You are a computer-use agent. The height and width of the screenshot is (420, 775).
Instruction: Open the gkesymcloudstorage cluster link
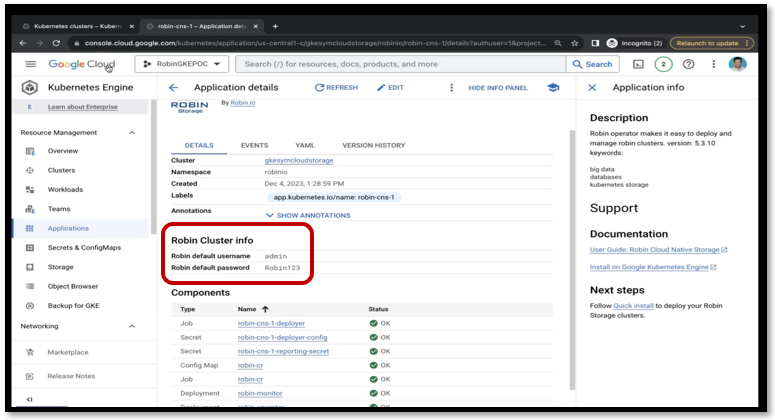click(299, 160)
